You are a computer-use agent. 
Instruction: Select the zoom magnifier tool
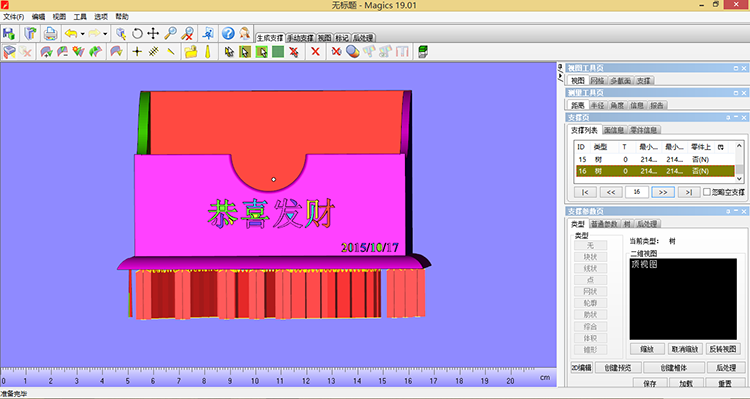click(170, 33)
